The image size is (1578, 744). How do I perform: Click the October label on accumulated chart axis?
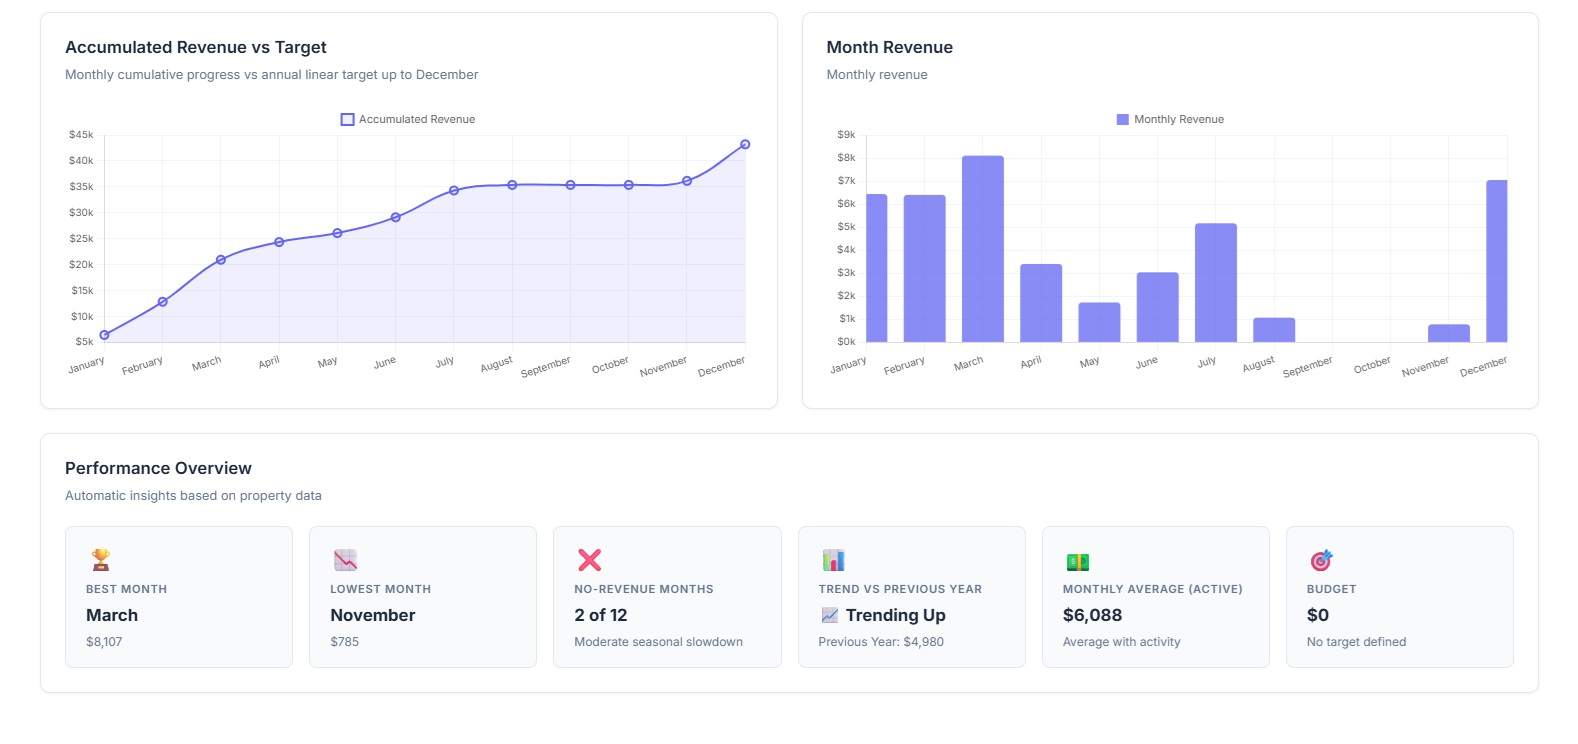point(610,365)
